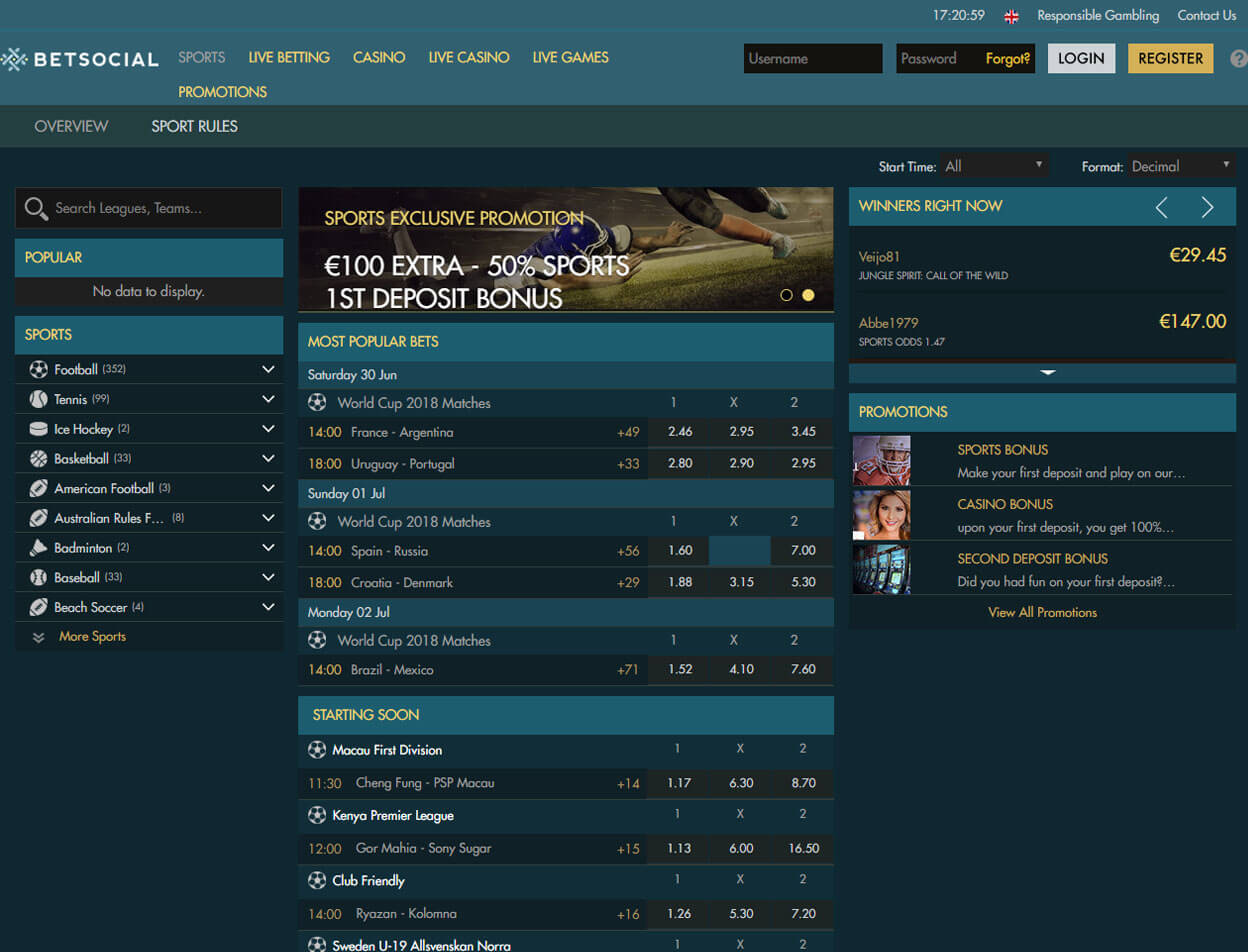Click the Forgot? password link
This screenshot has height=952, width=1248.
point(1007,59)
